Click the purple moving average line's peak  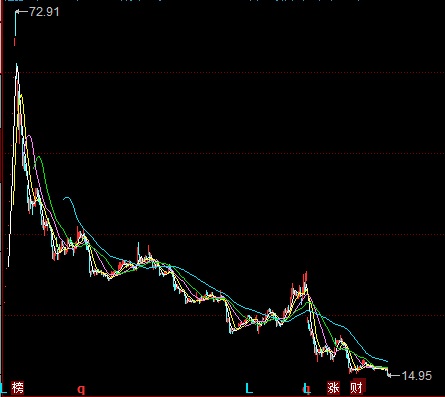click(29, 136)
